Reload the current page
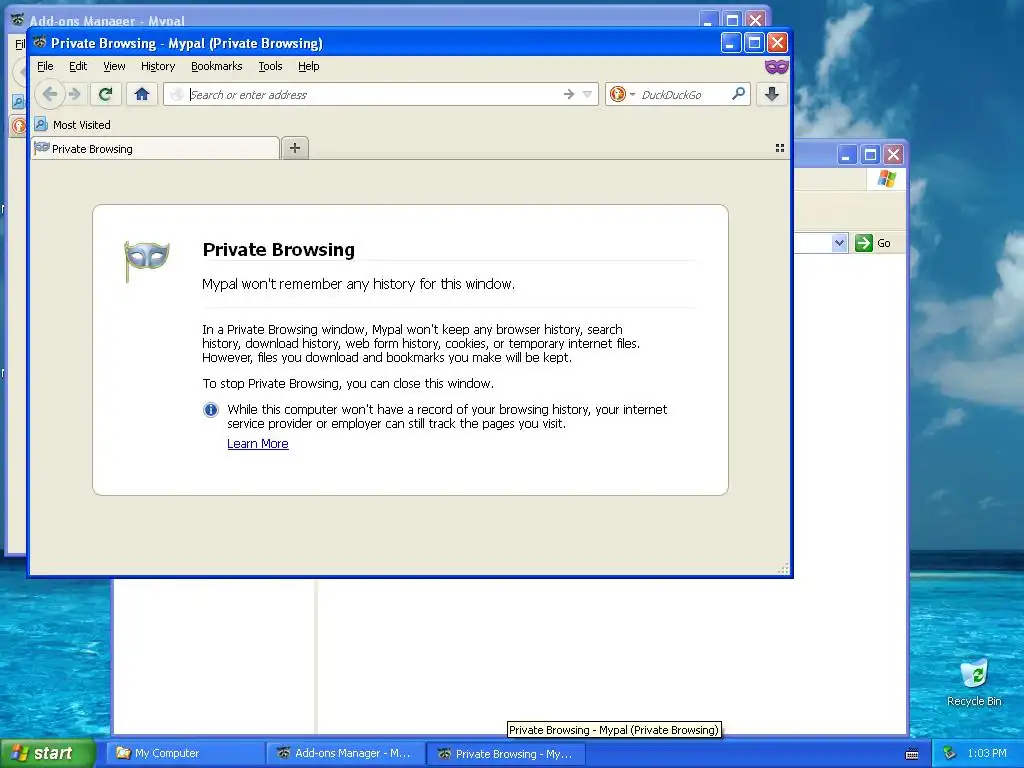This screenshot has width=1024, height=768. point(105,95)
